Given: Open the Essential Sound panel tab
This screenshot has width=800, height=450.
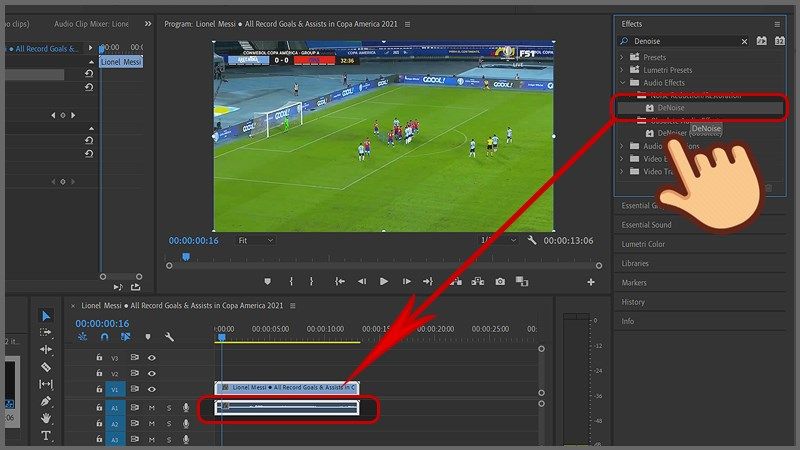Looking at the screenshot, I should (646, 225).
